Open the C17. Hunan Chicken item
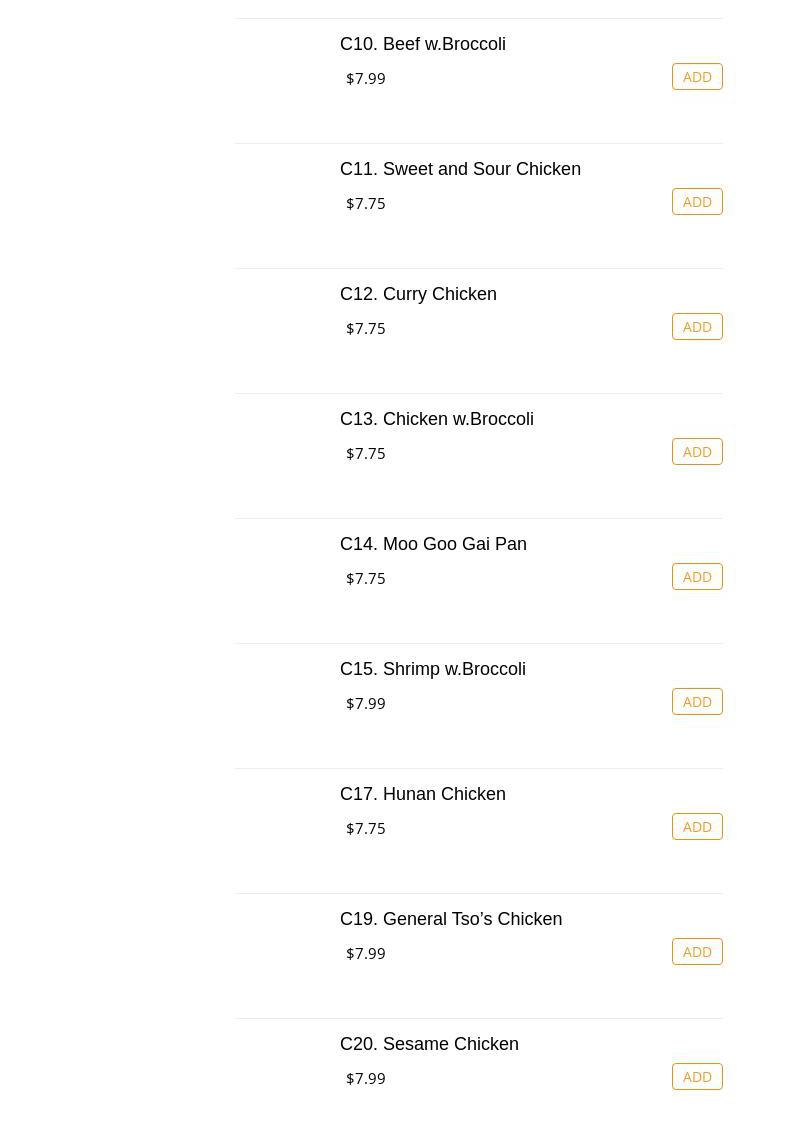Screen dimensions: 785x1131 (423, 794)
